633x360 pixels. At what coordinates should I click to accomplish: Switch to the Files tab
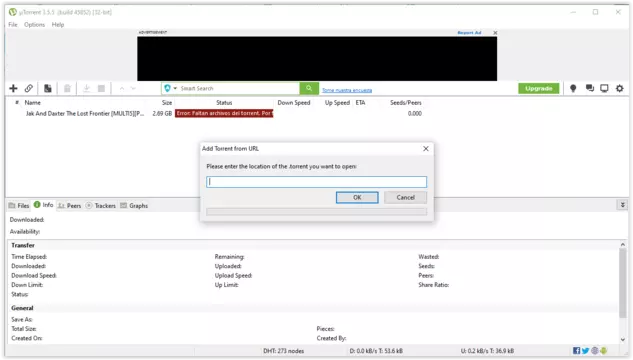coord(19,206)
